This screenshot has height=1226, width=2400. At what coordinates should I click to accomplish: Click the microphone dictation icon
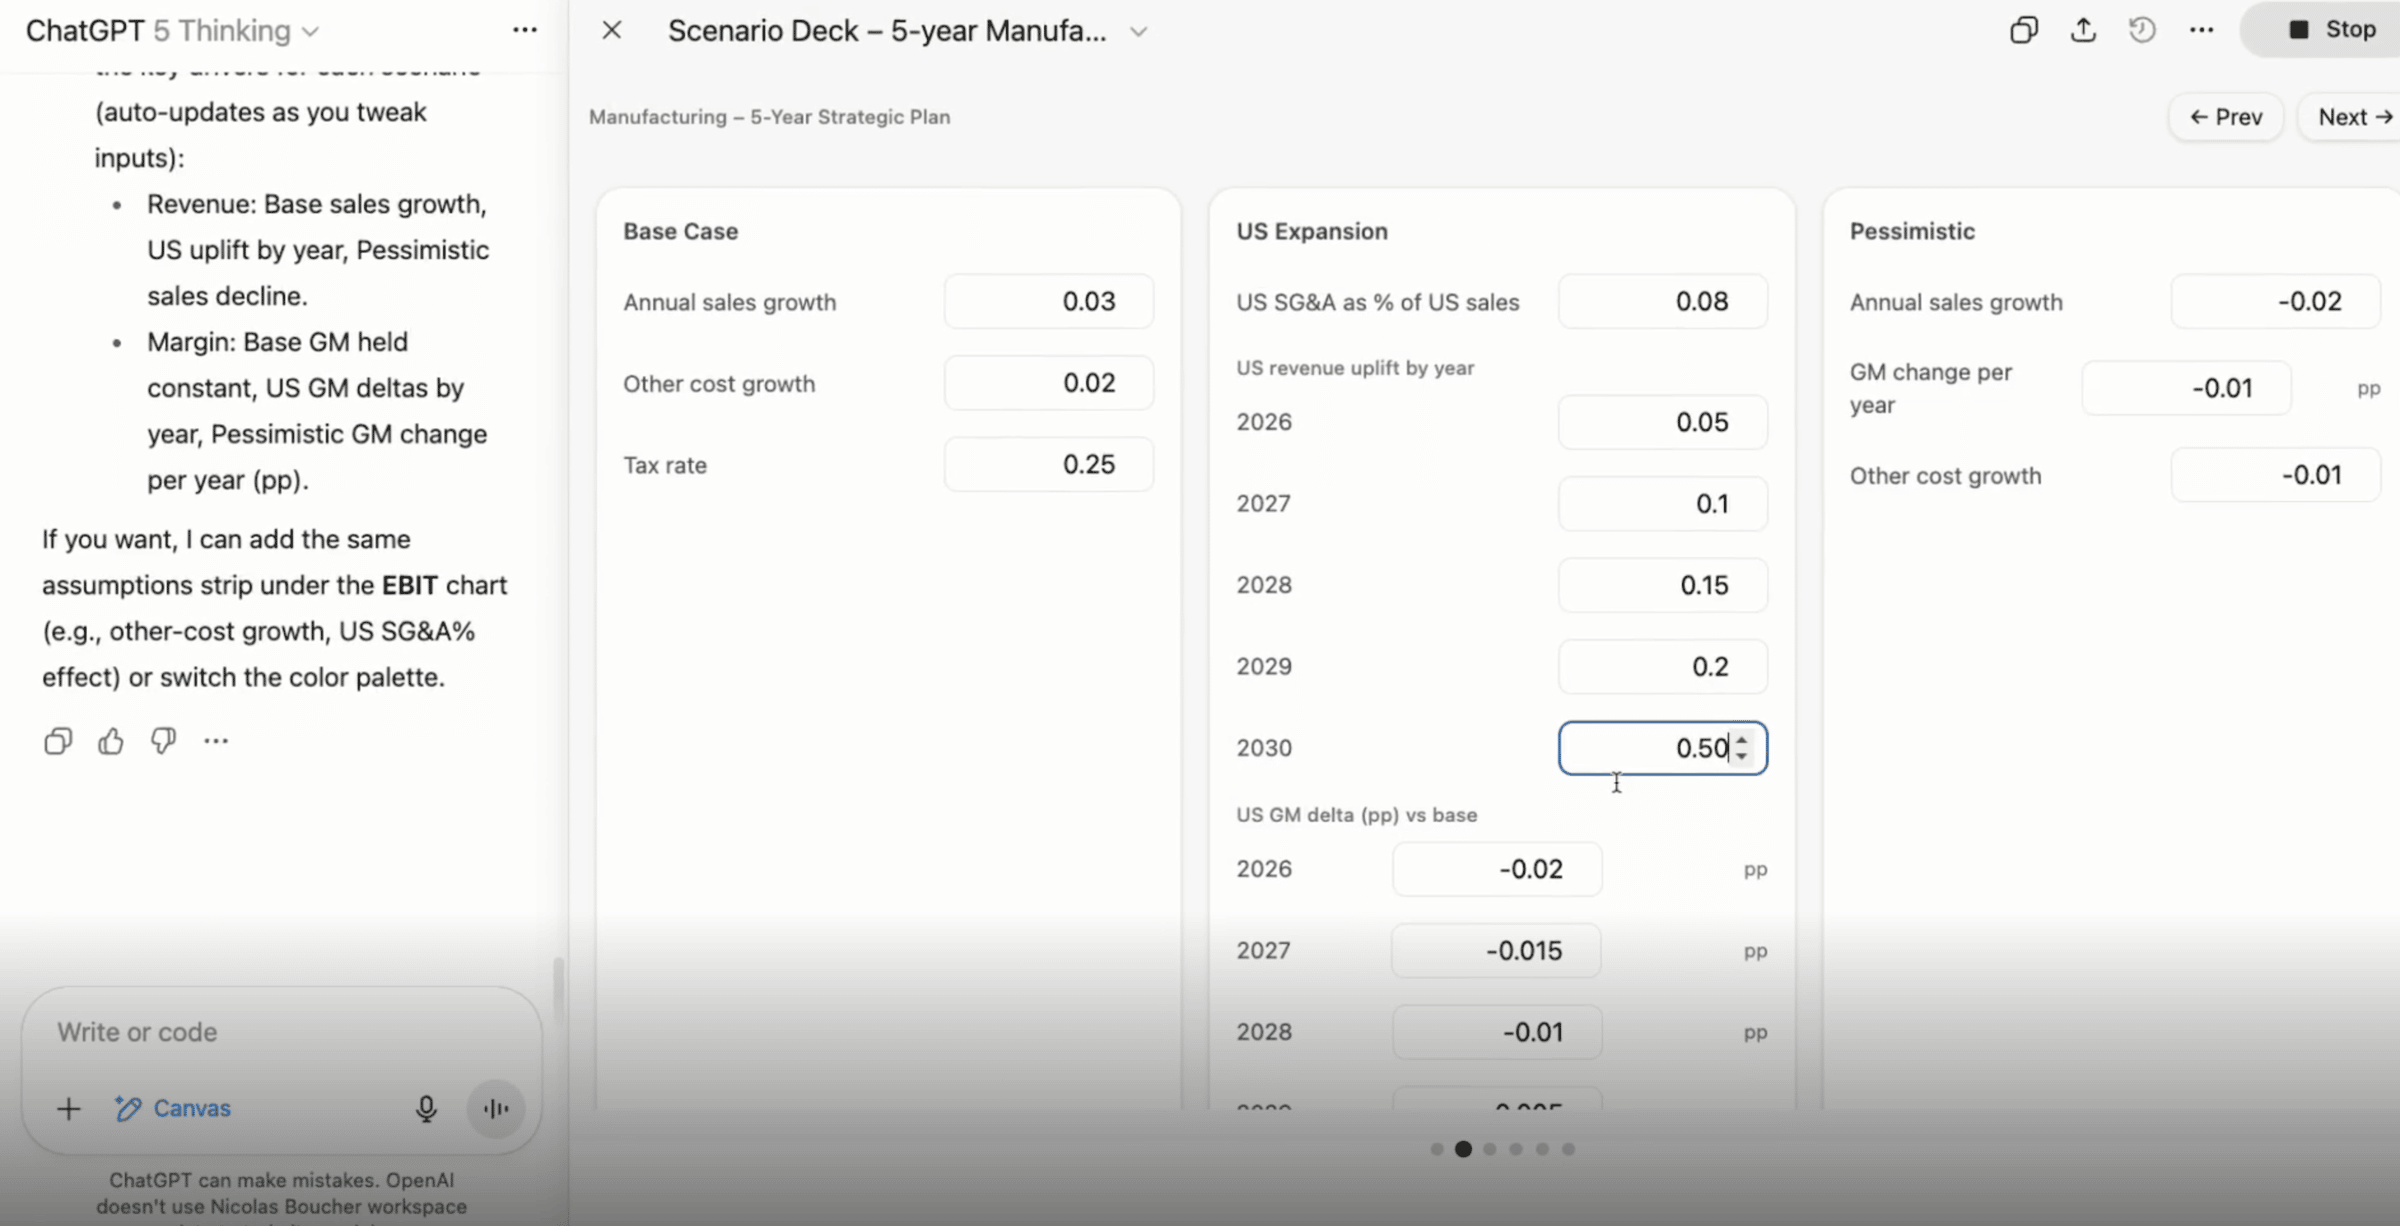pyautogui.click(x=426, y=1108)
